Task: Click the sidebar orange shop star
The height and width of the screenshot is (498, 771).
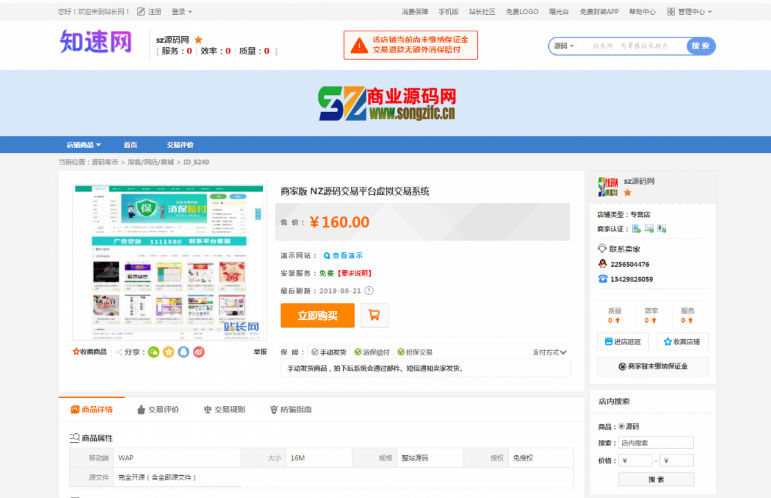Action: pyautogui.click(x=627, y=192)
